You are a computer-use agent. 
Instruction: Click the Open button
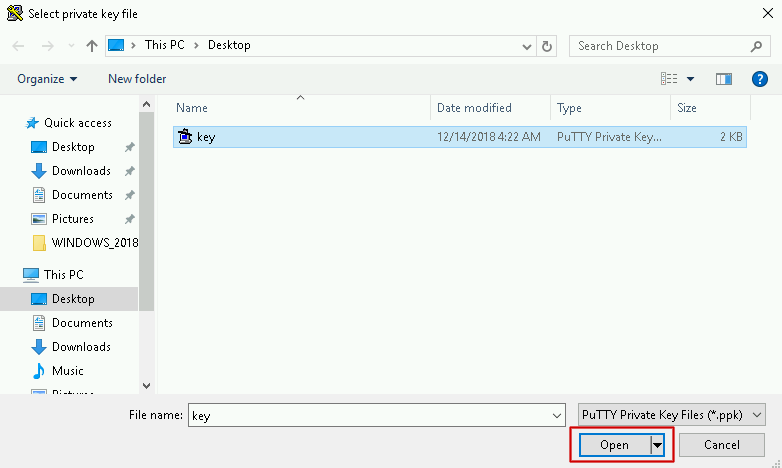(x=614, y=445)
